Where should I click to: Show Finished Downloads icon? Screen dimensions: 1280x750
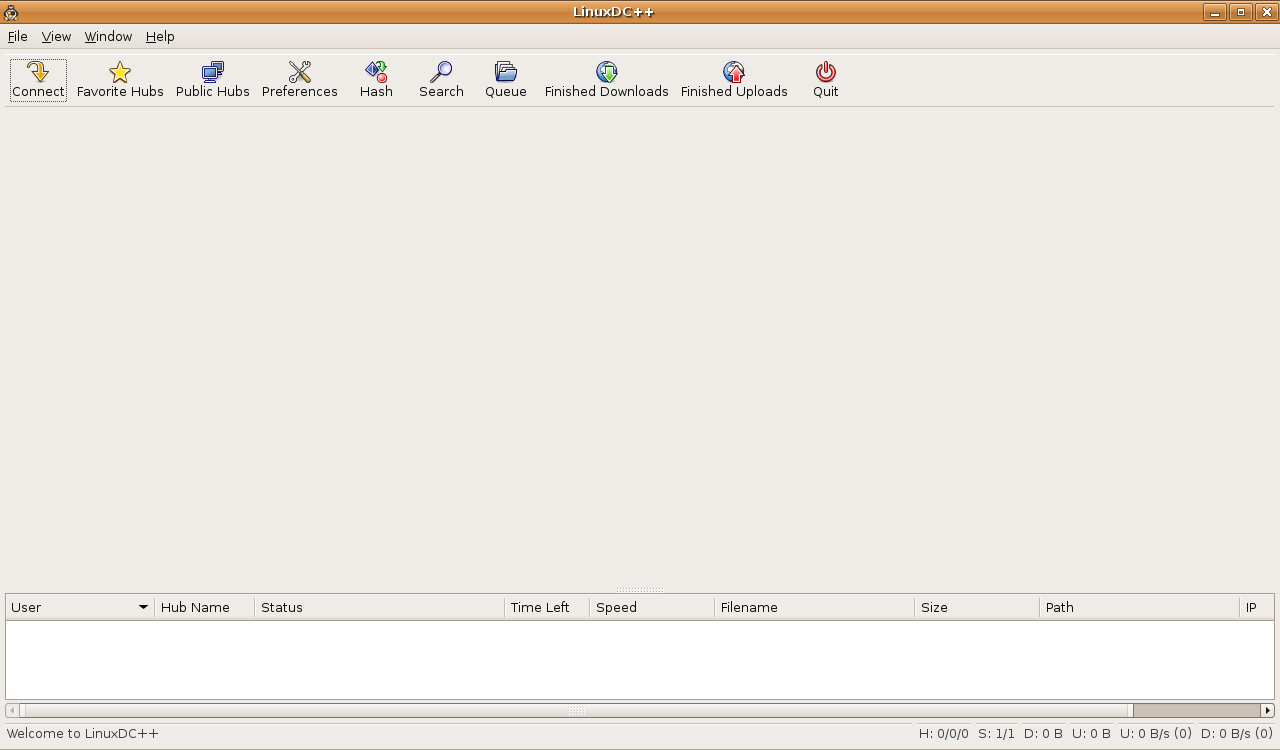607,72
